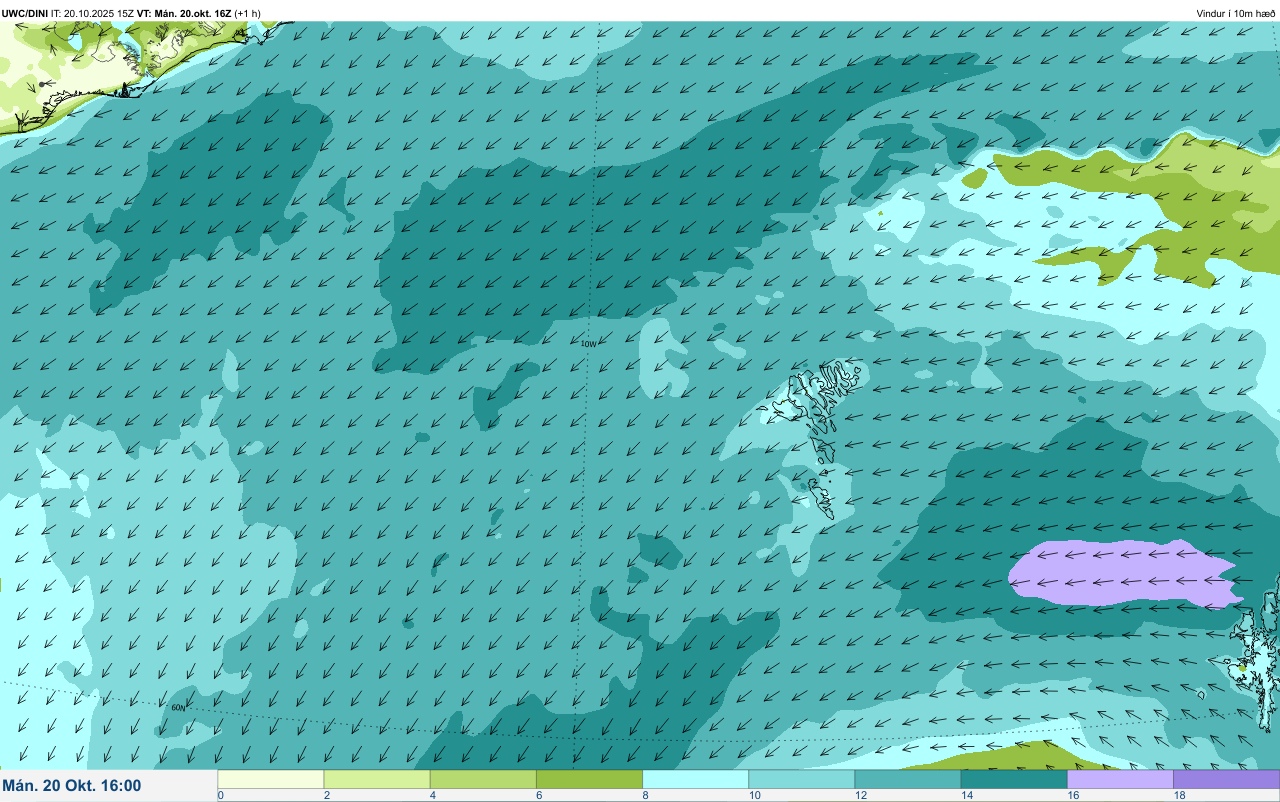Click the '4' legend scale number
The image size is (1280, 802).
(x=433, y=795)
